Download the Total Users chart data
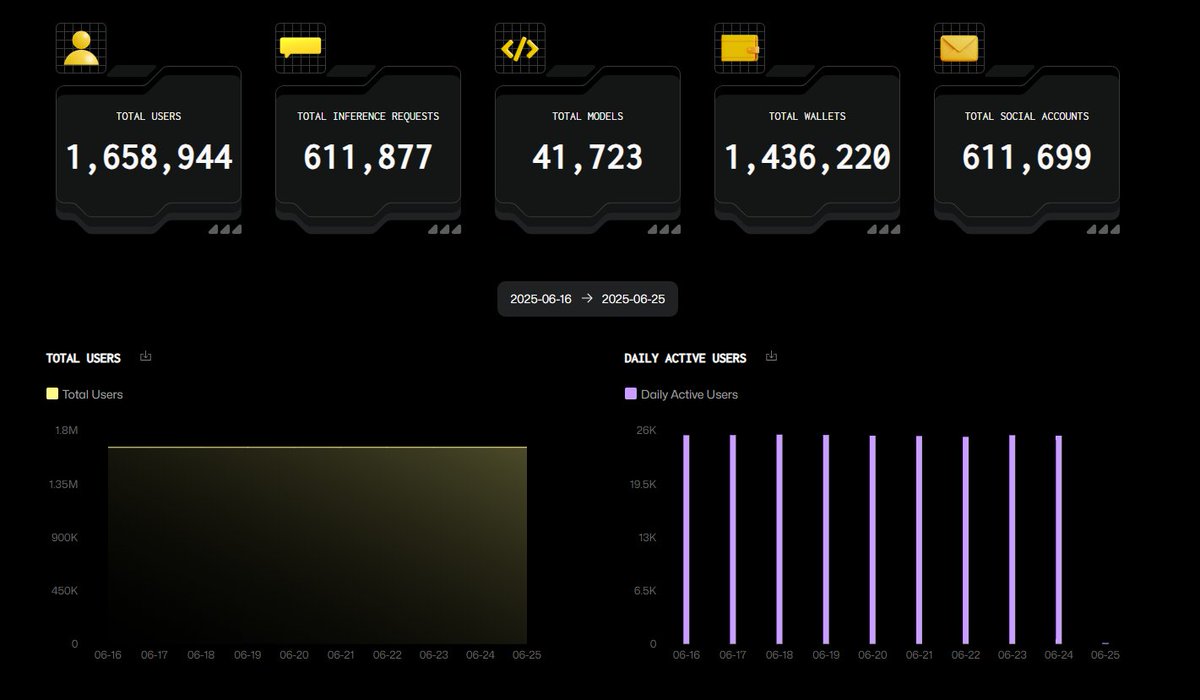 pyautogui.click(x=146, y=356)
